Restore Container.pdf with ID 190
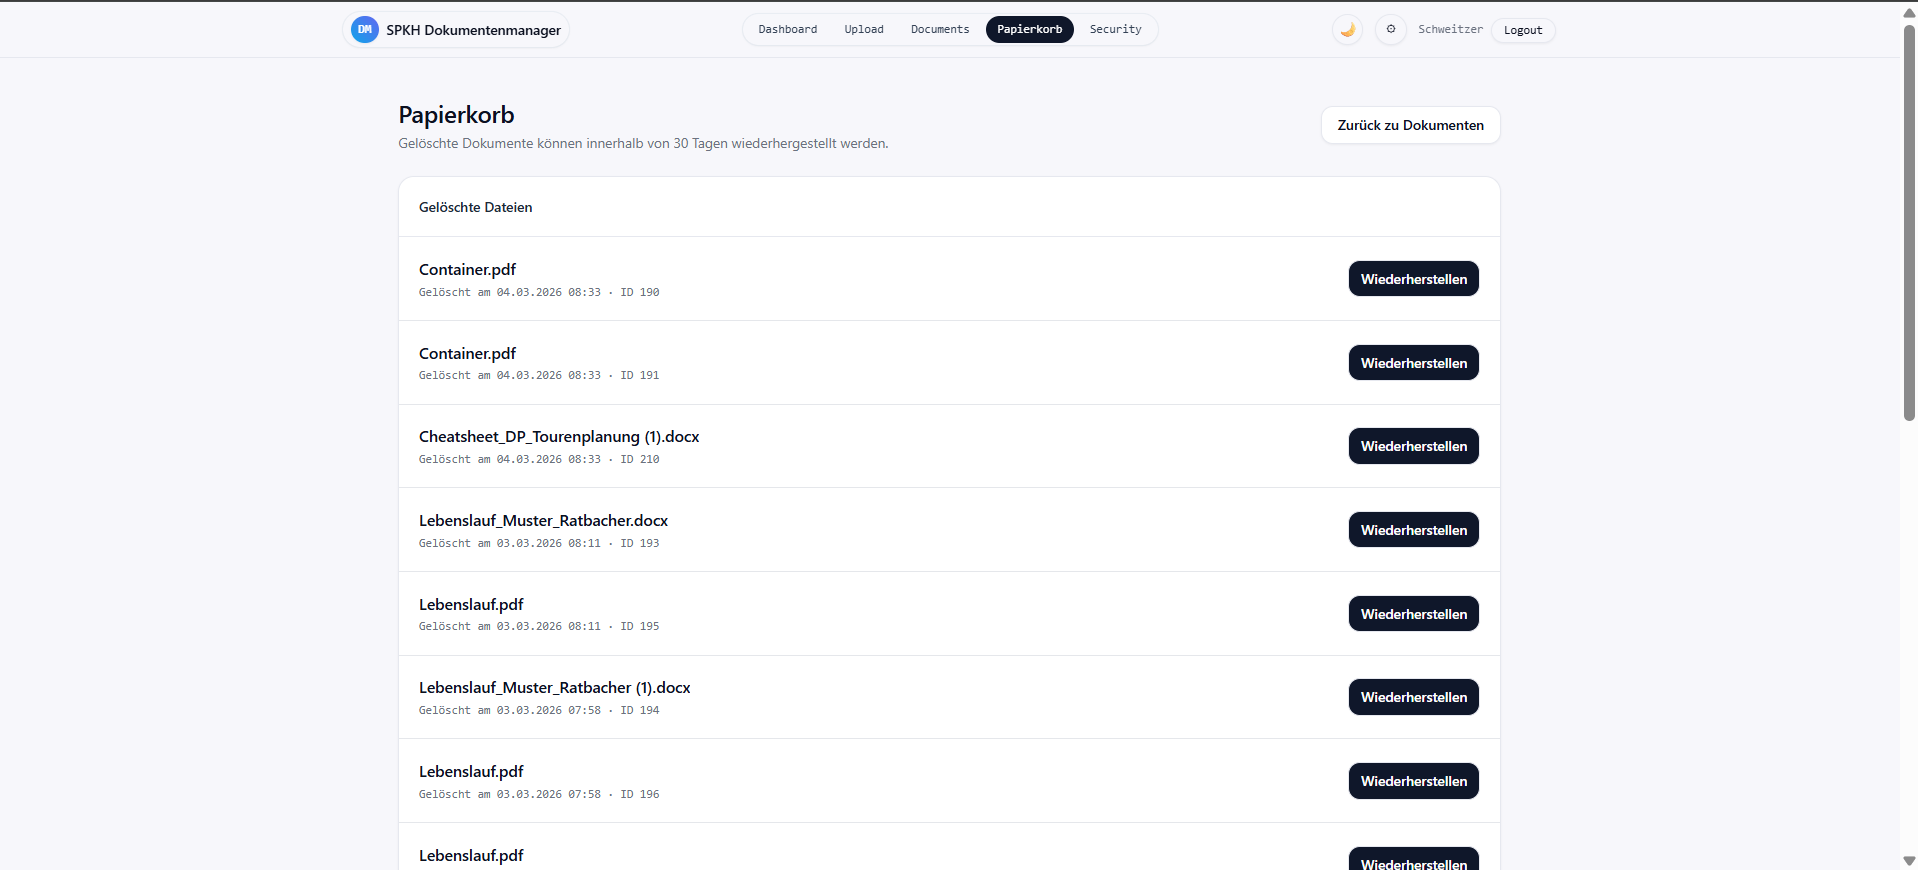This screenshot has width=1918, height=870. [x=1413, y=279]
